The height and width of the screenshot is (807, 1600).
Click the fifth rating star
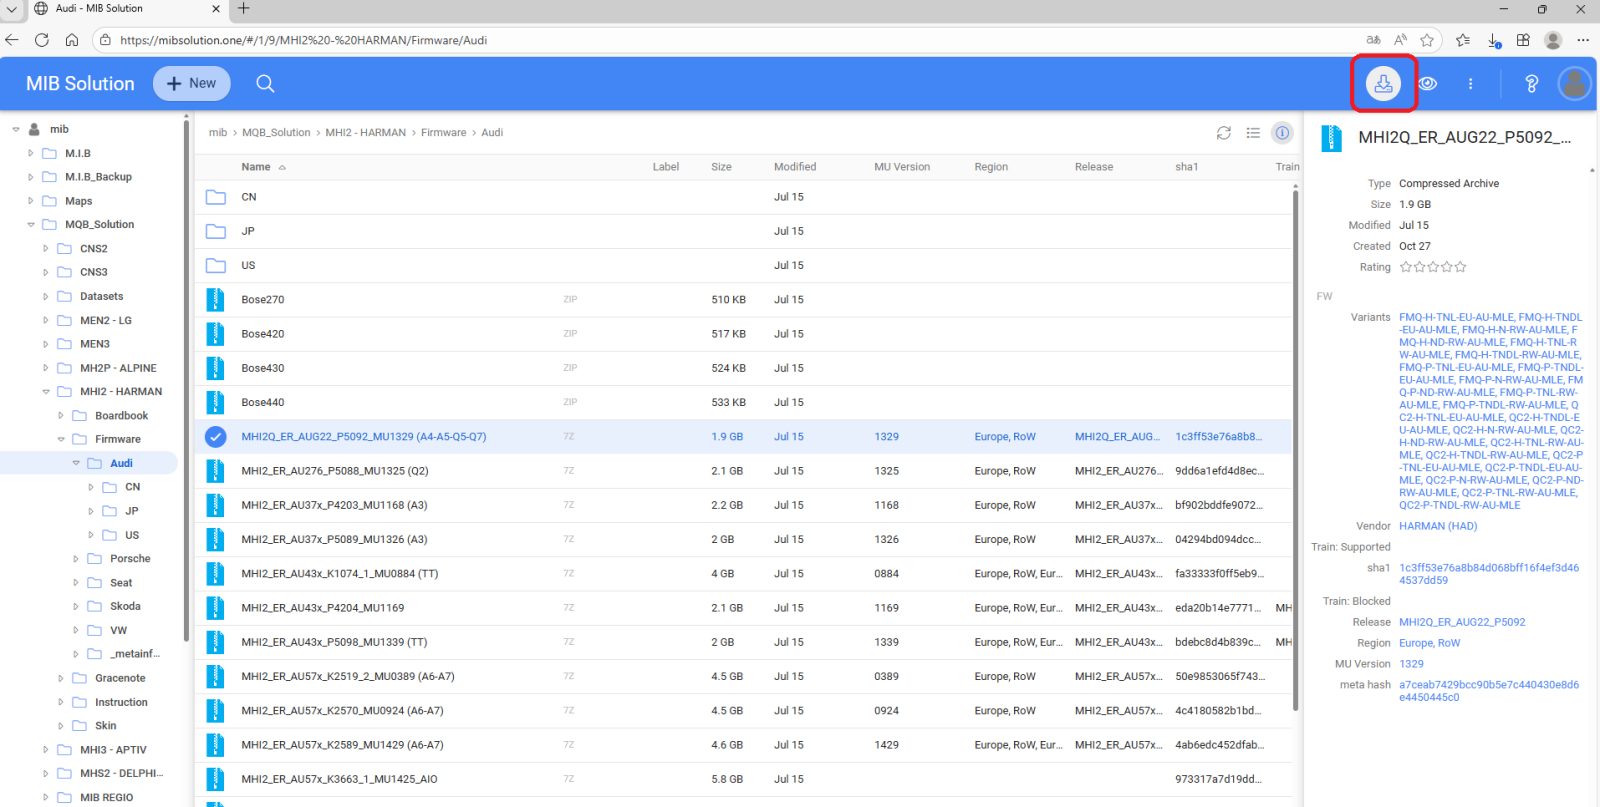(x=1460, y=267)
